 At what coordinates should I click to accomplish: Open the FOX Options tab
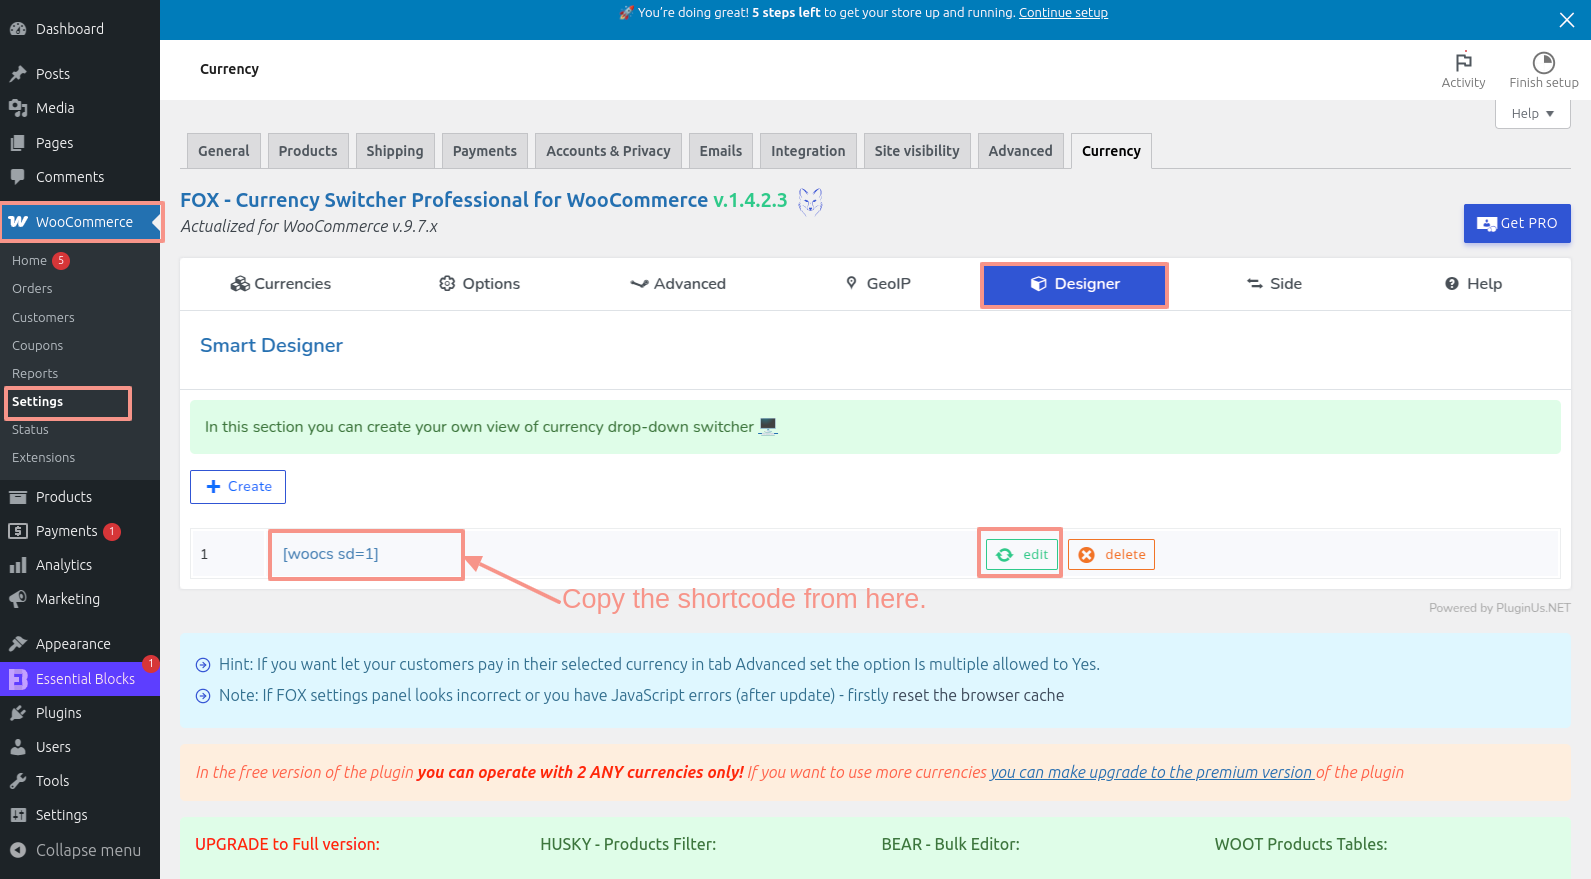pyautogui.click(x=480, y=284)
